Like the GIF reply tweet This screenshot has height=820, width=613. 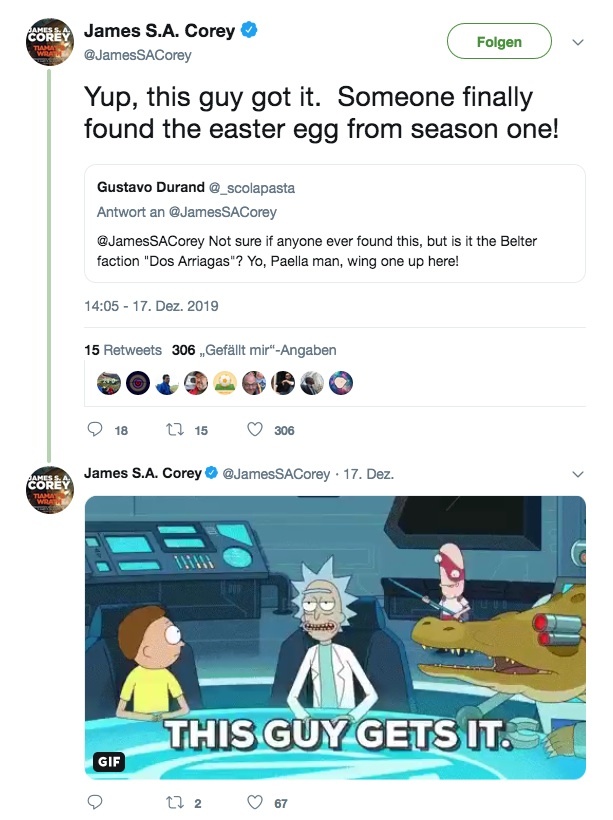[x=255, y=802]
